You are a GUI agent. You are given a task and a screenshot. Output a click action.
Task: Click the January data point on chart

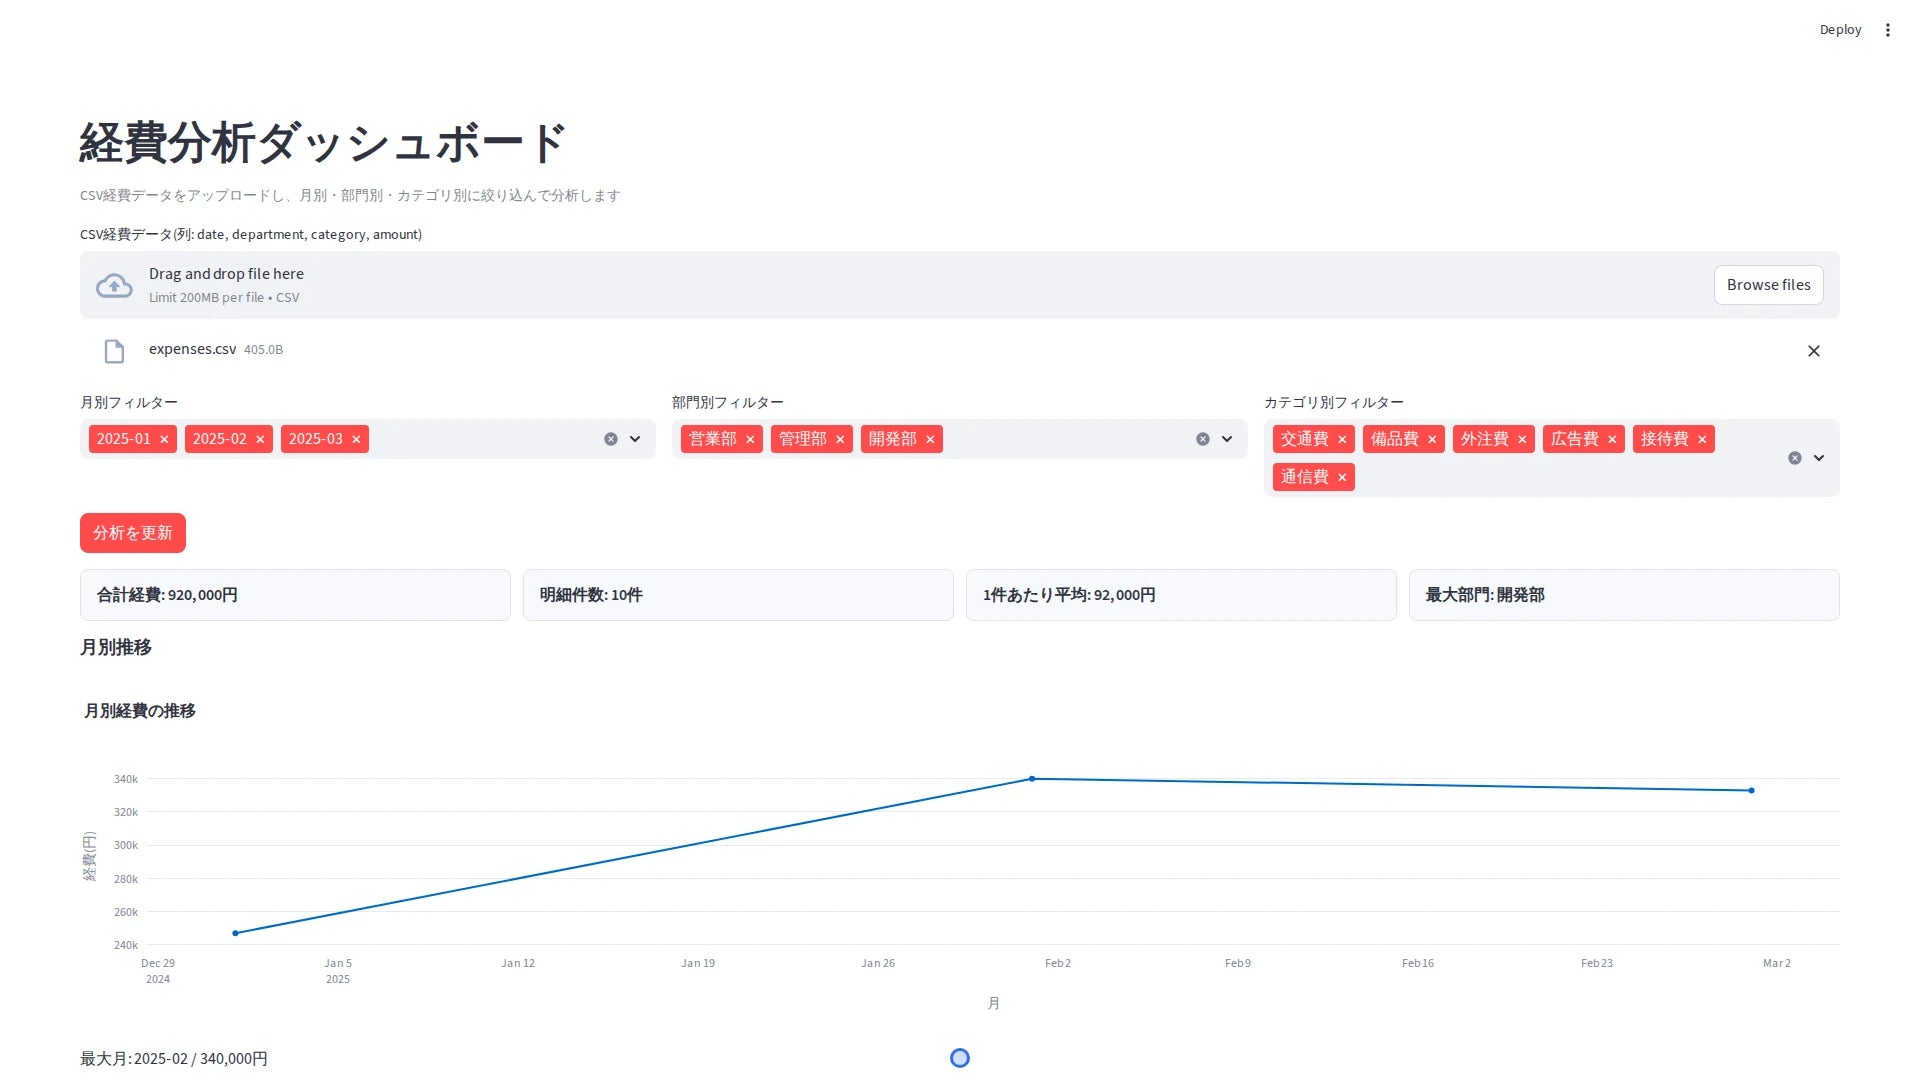235,933
